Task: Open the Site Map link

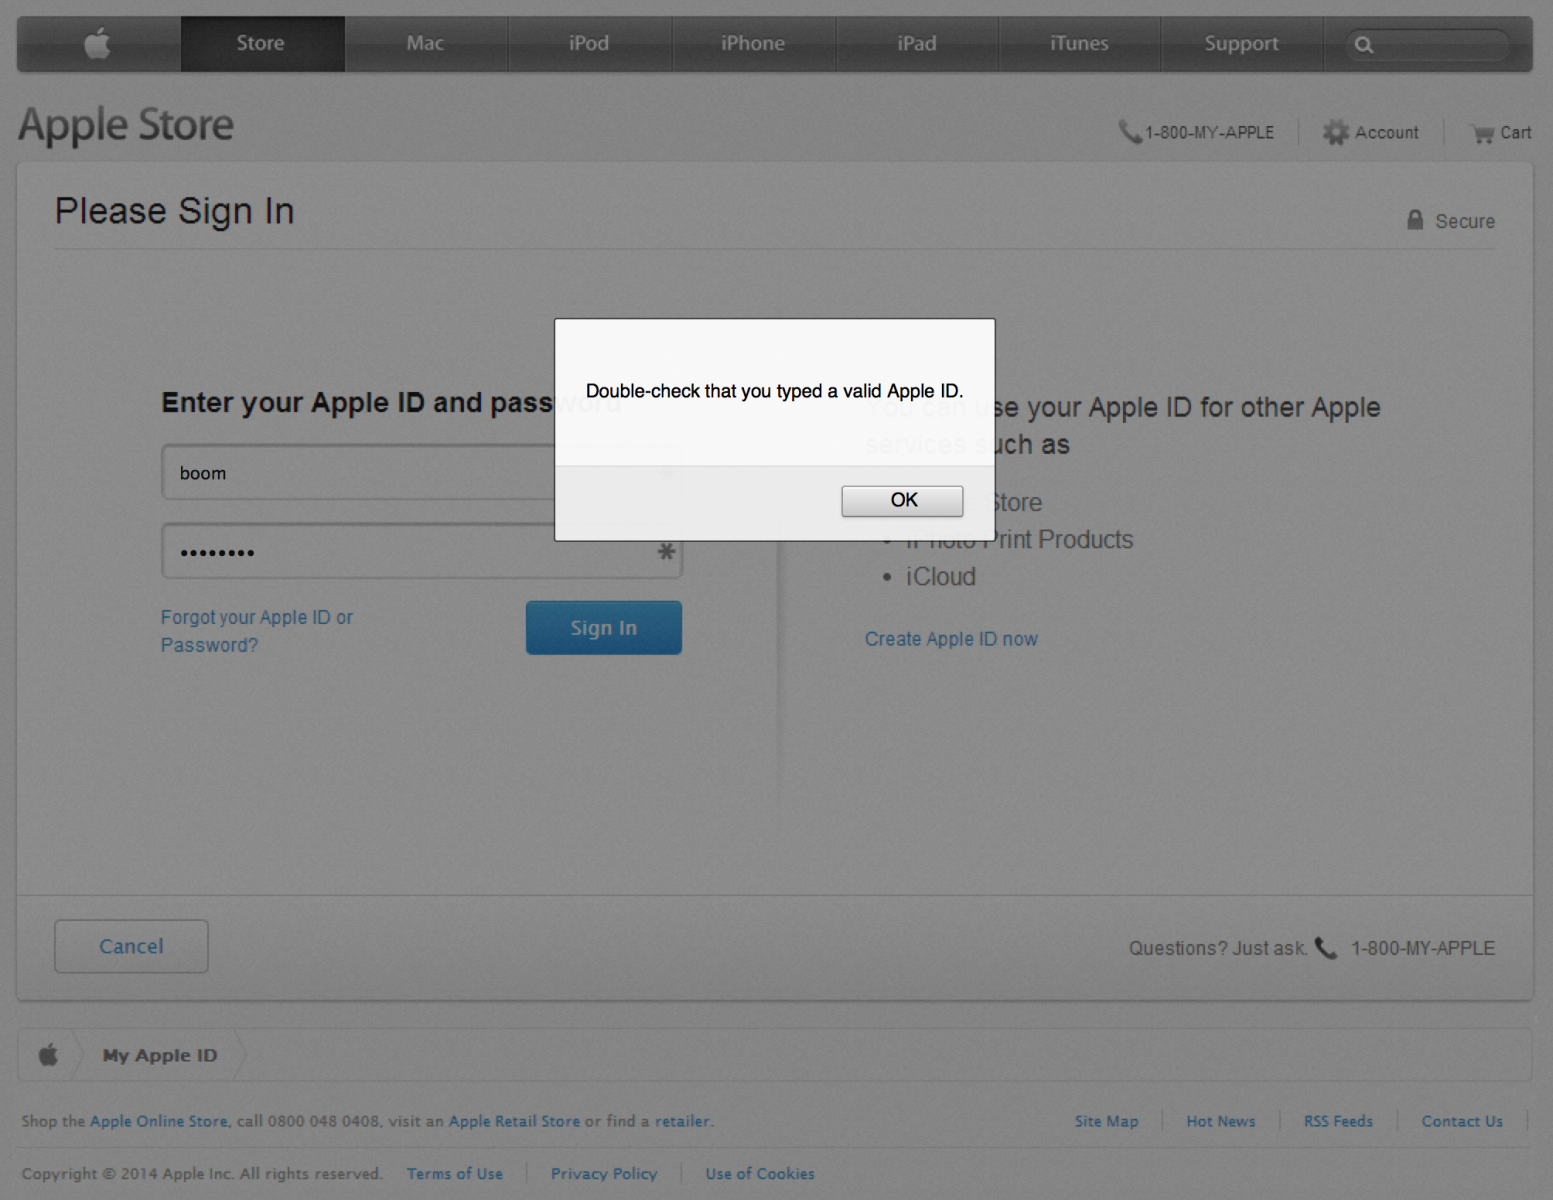Action: [1106, 1122]
